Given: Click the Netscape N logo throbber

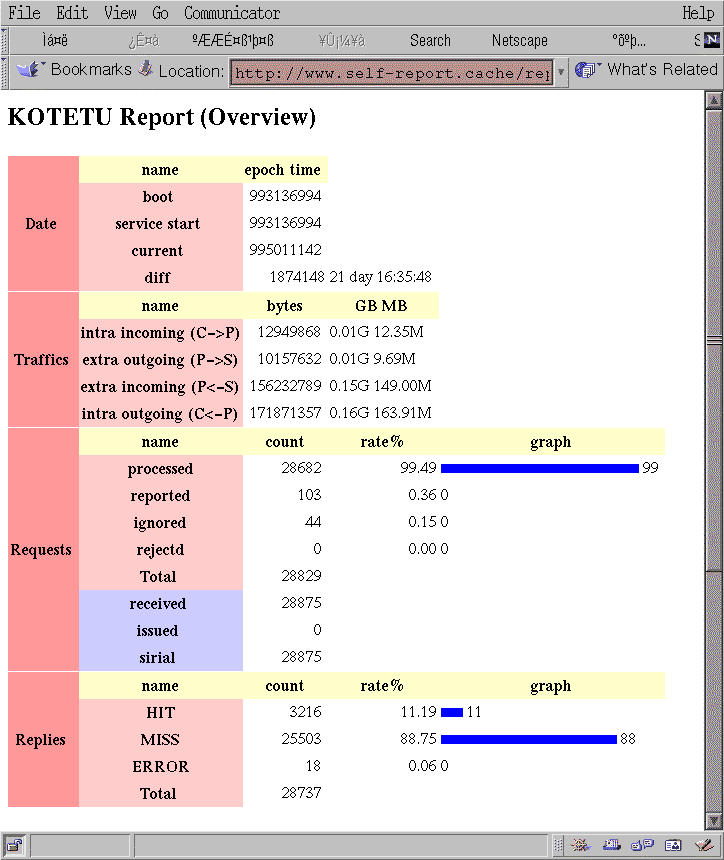Looking at the screenshot, I should pyautogui.click(x=711, y=39).
